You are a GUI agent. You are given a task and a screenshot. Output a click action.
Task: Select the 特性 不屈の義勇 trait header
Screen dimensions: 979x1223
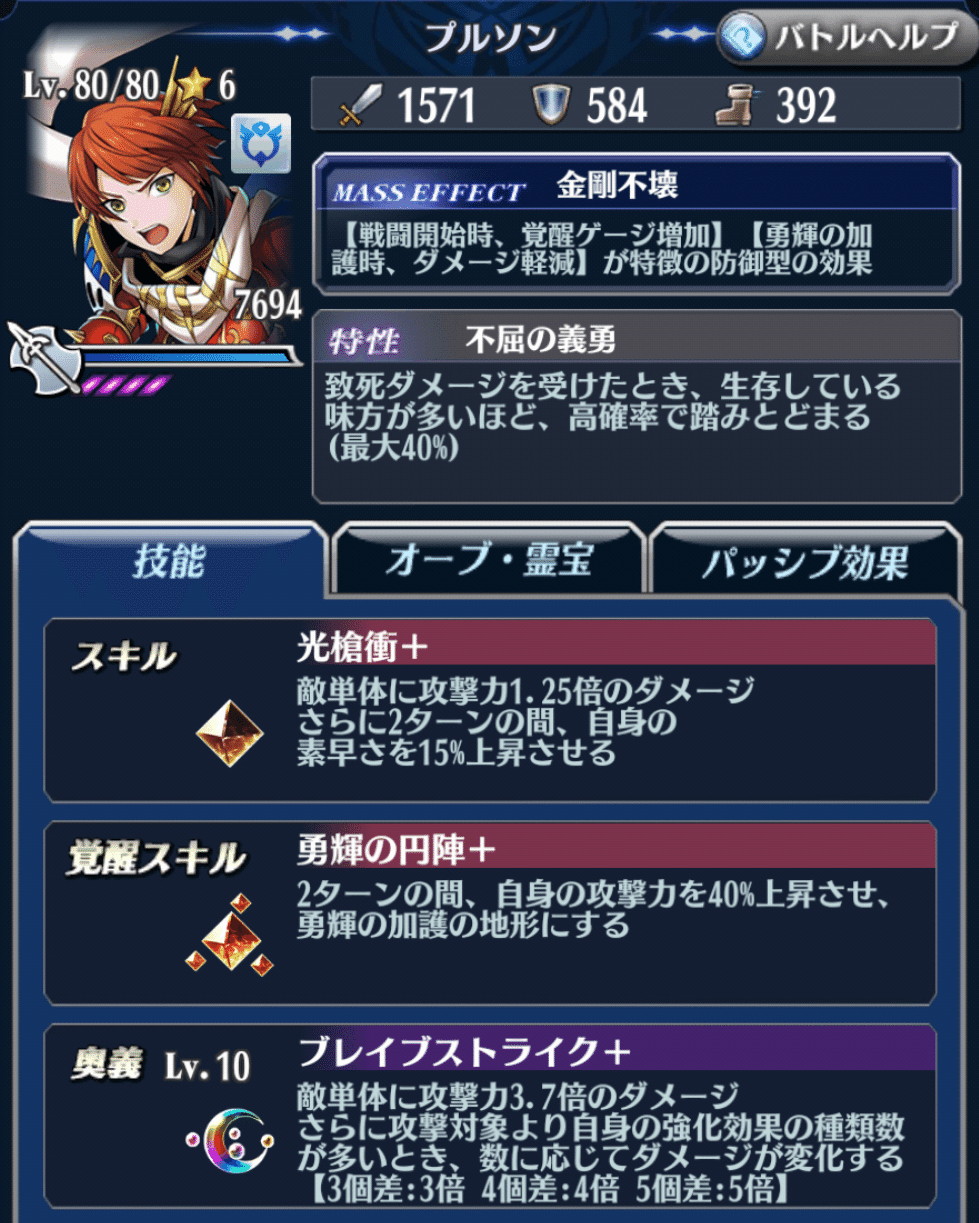[x=637, y=340]
